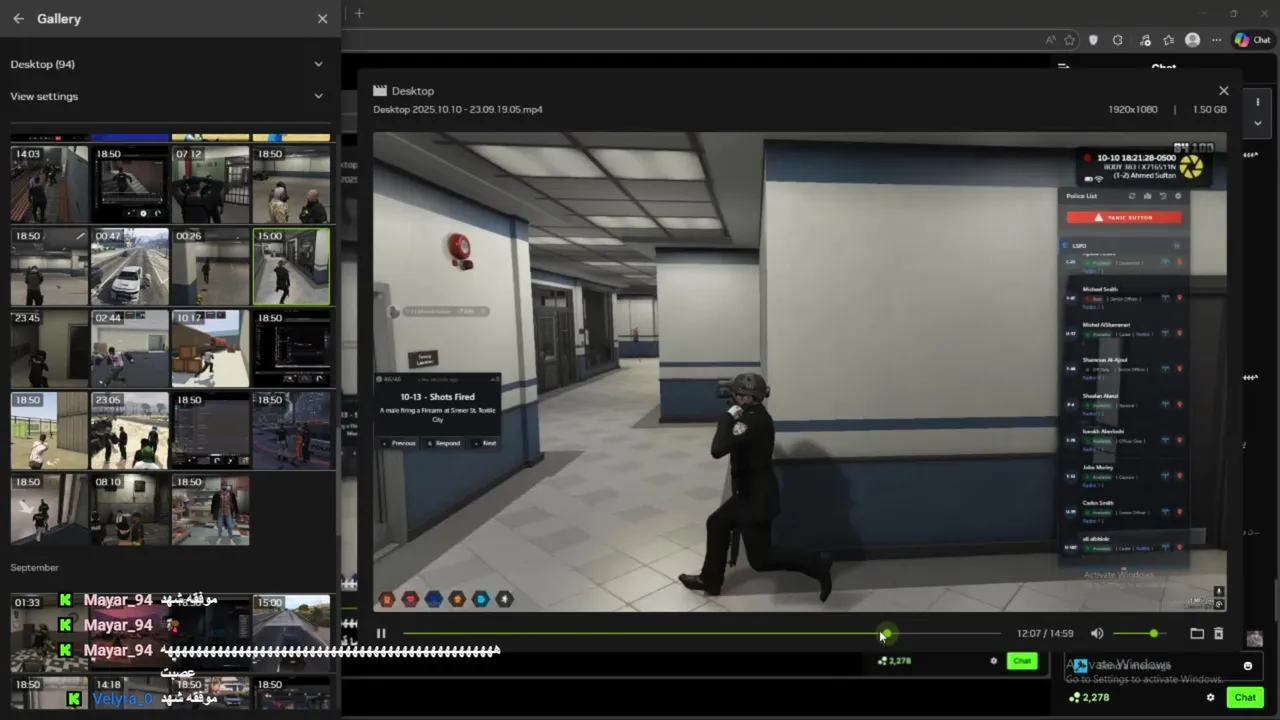Click the green Chat button bottom right
Image resolution: width=1280 pixels, height=720 pixels.
(x=1245, y=697)
